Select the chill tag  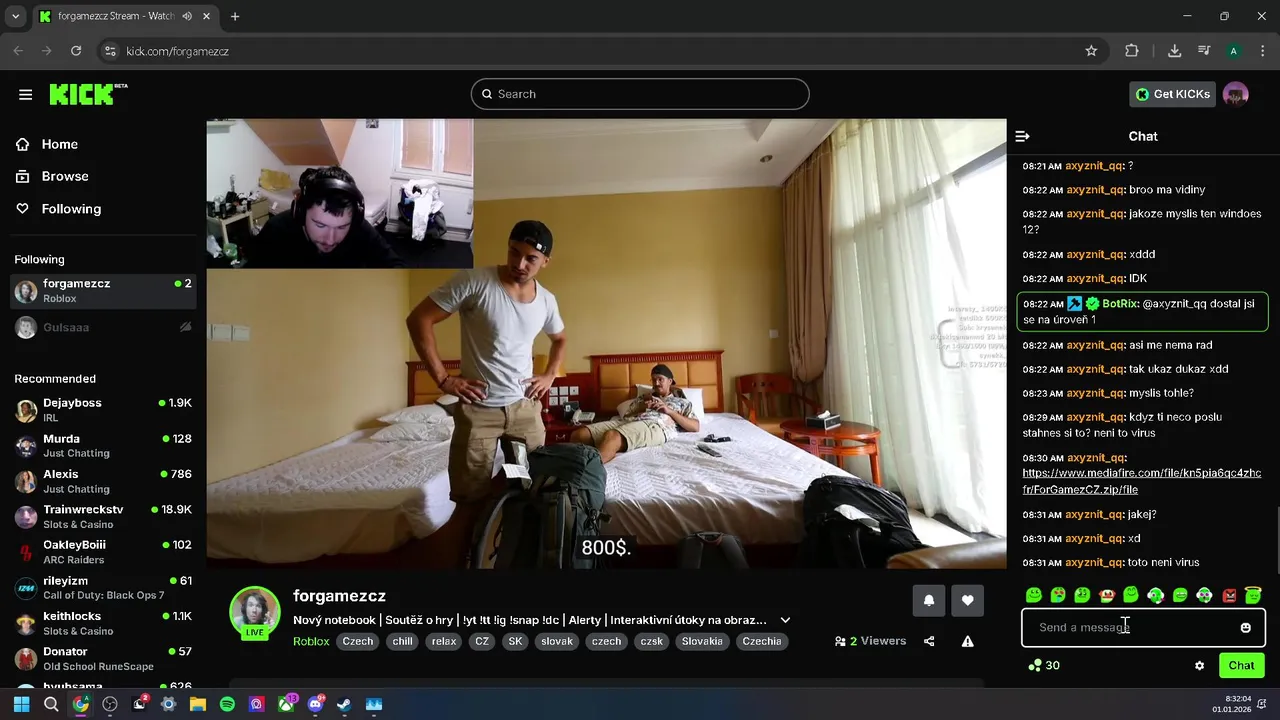[x=402, y=641]
